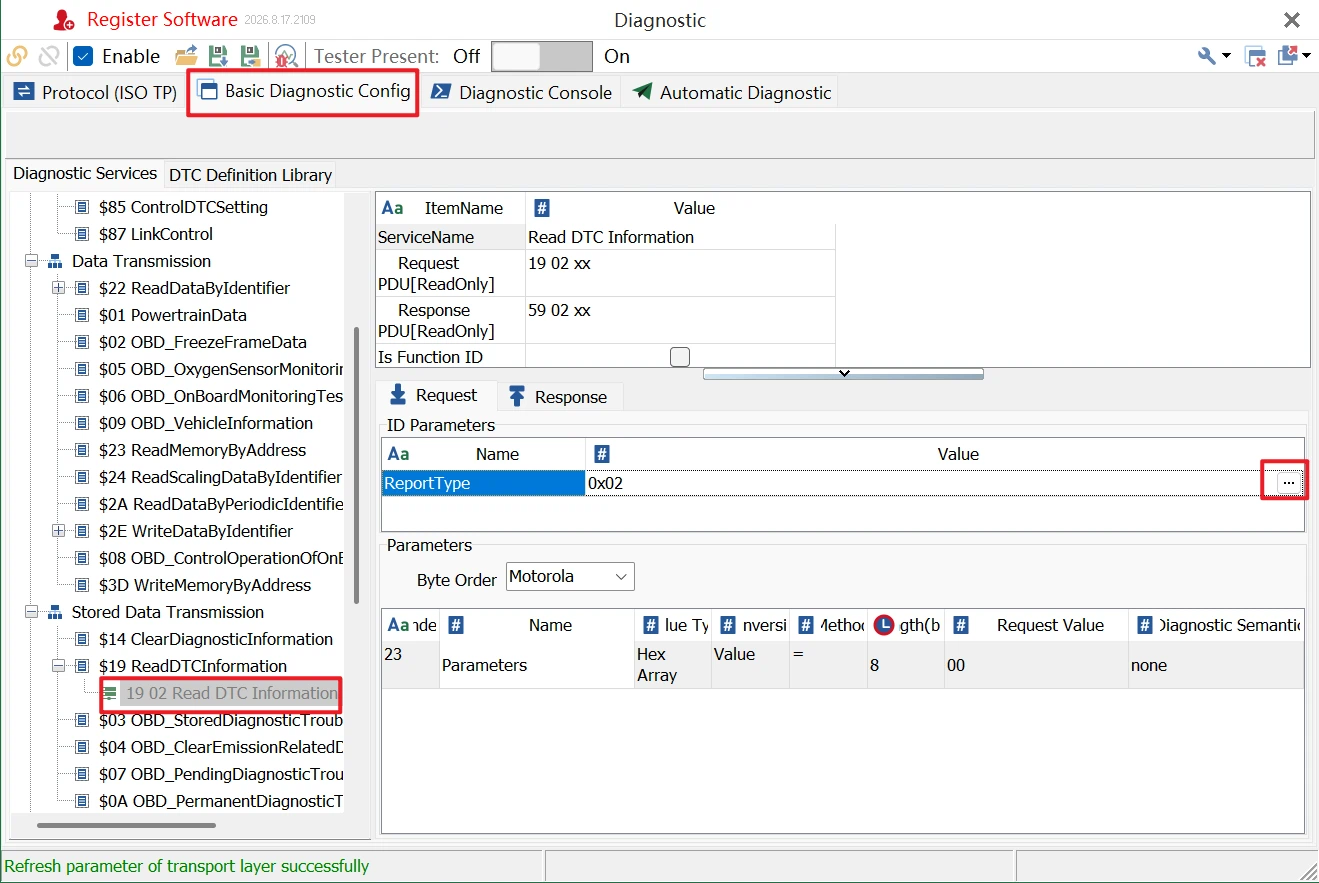Click the Register Software link
This screenshot has width=1319, height=883.
pyautogui.click(x=162, y=20)
